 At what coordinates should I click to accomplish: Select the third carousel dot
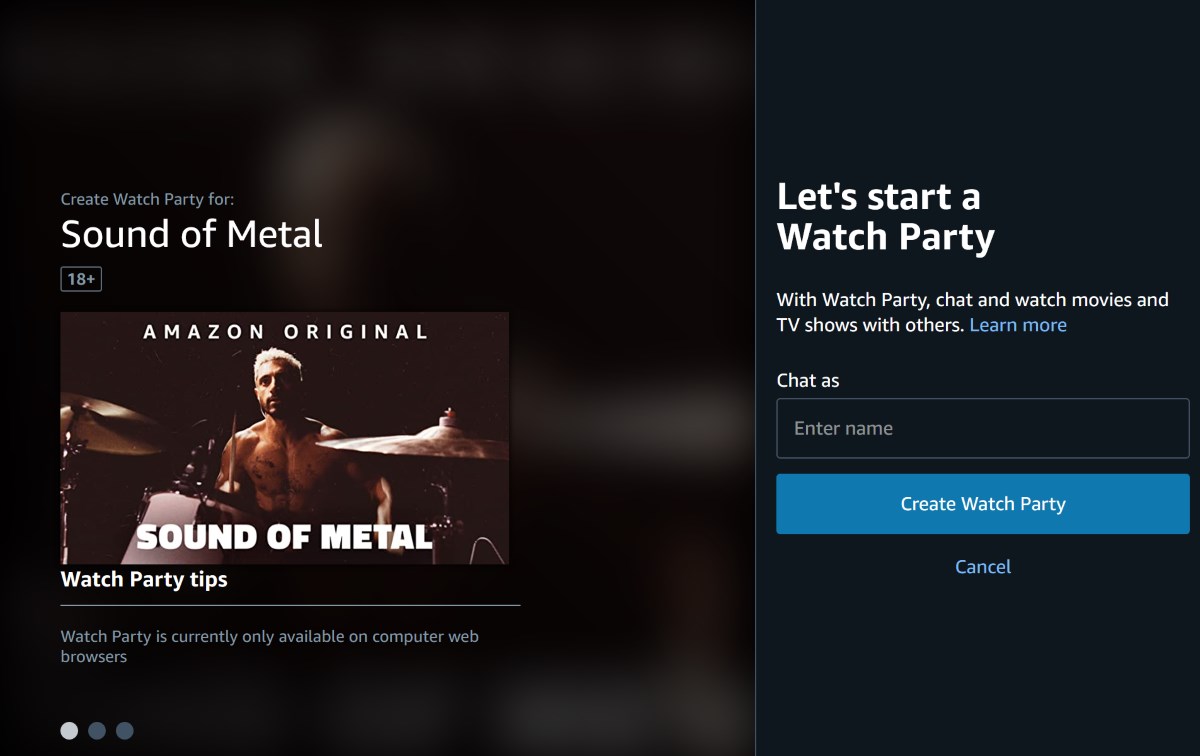(x=124, y=731)
